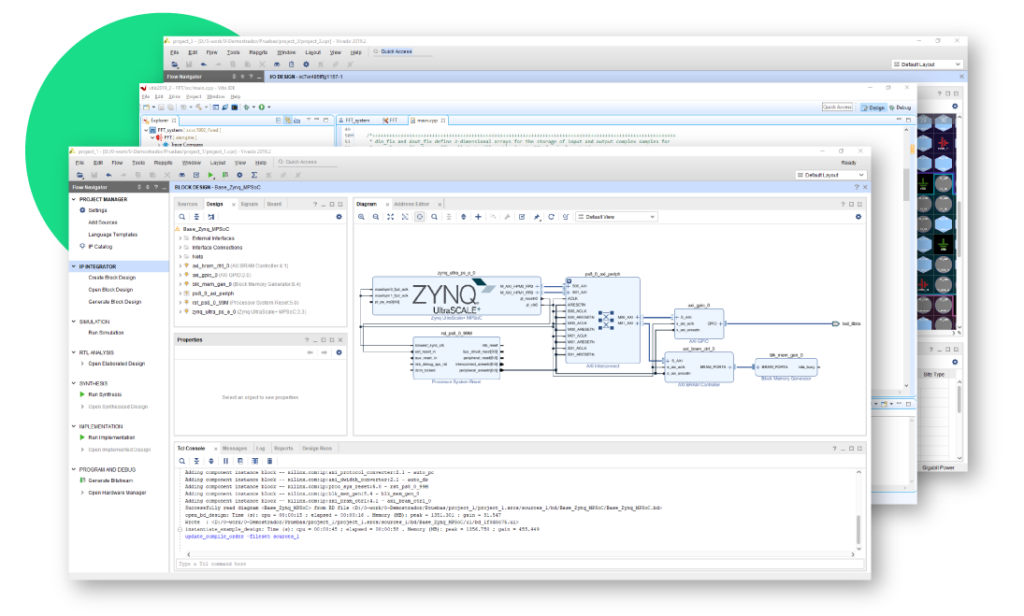Collapse SIMULATION section chevron
This screenshot has width=1024, height=616.
[x=74, y=321]
